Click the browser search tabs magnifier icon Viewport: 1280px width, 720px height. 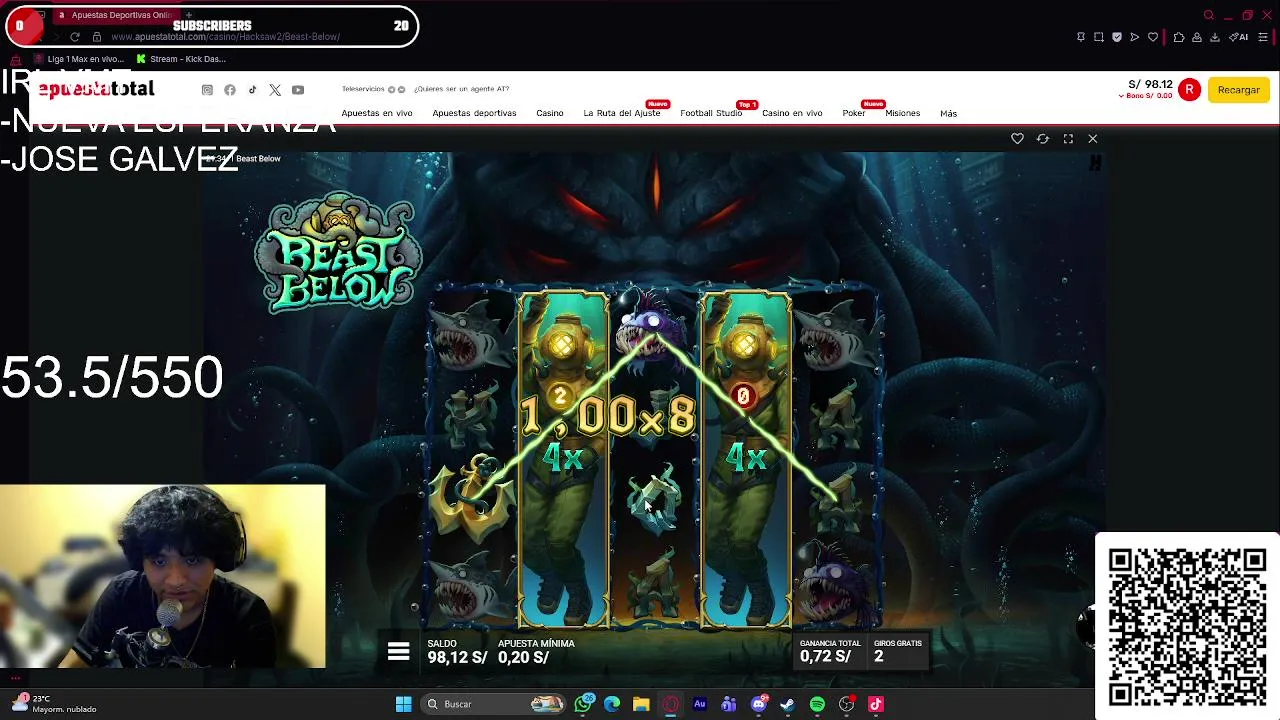tap(1209, 15)
